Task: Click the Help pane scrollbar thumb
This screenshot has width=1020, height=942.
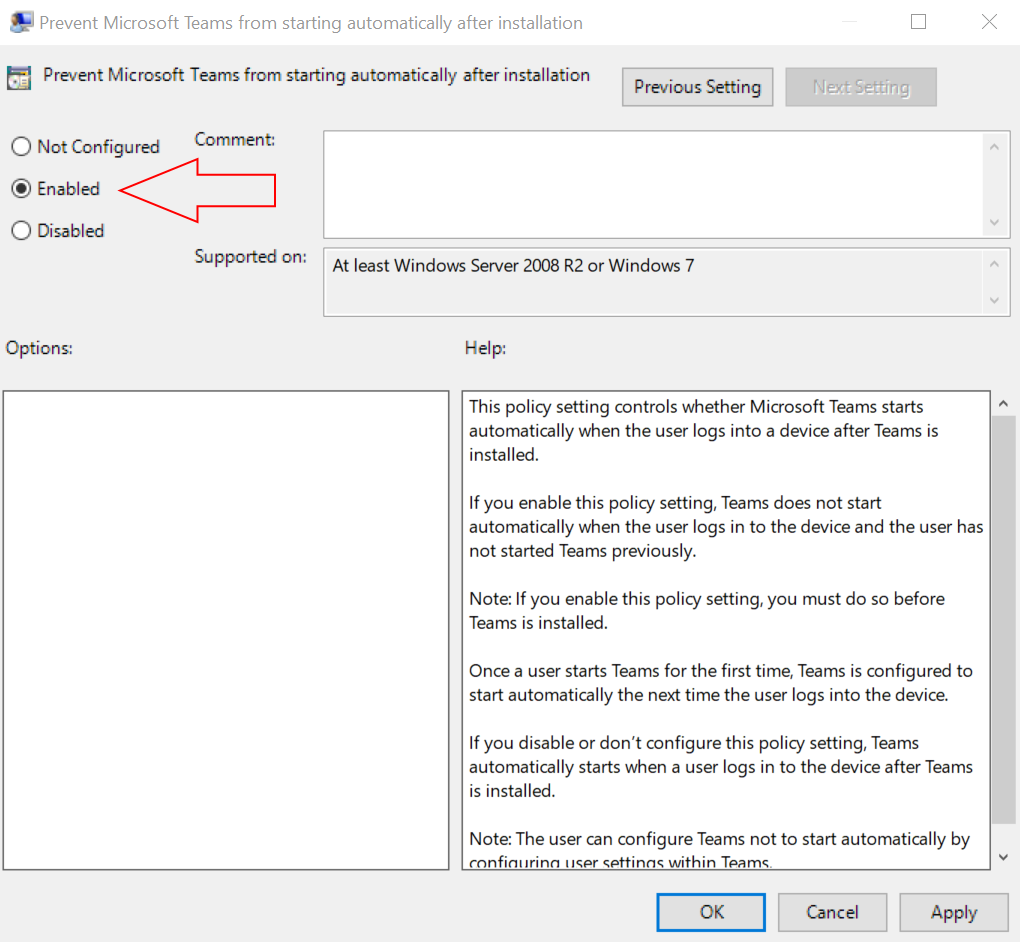Action: pyautogui.click(x=1003, y=619)
